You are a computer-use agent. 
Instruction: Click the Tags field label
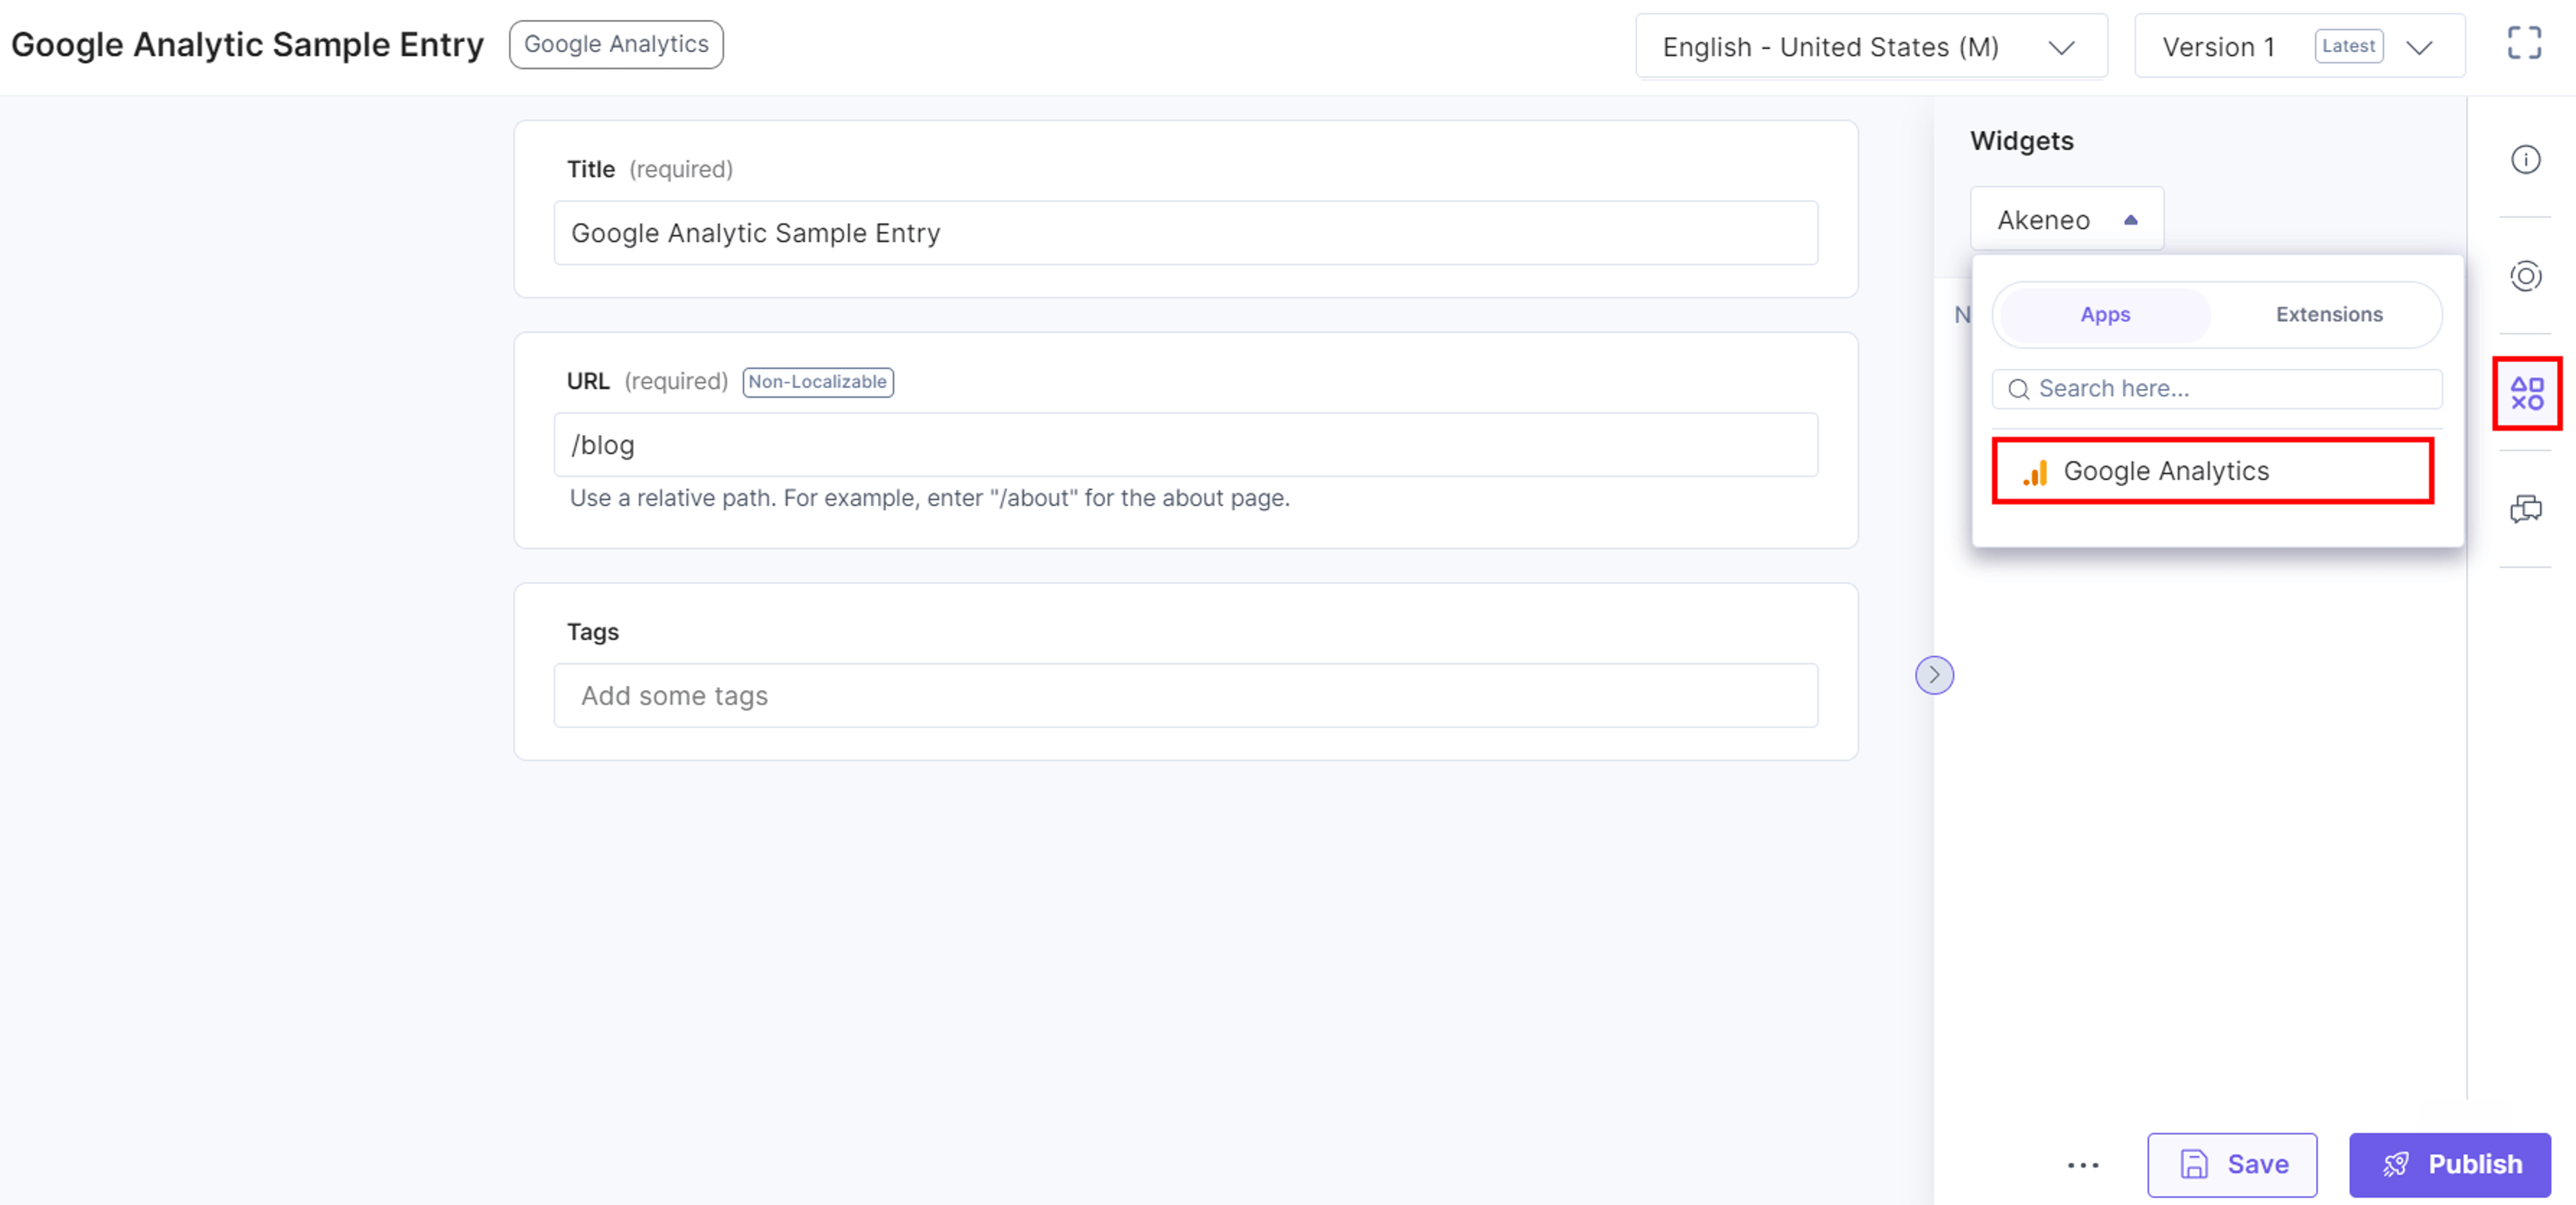[x=592, y=632]
